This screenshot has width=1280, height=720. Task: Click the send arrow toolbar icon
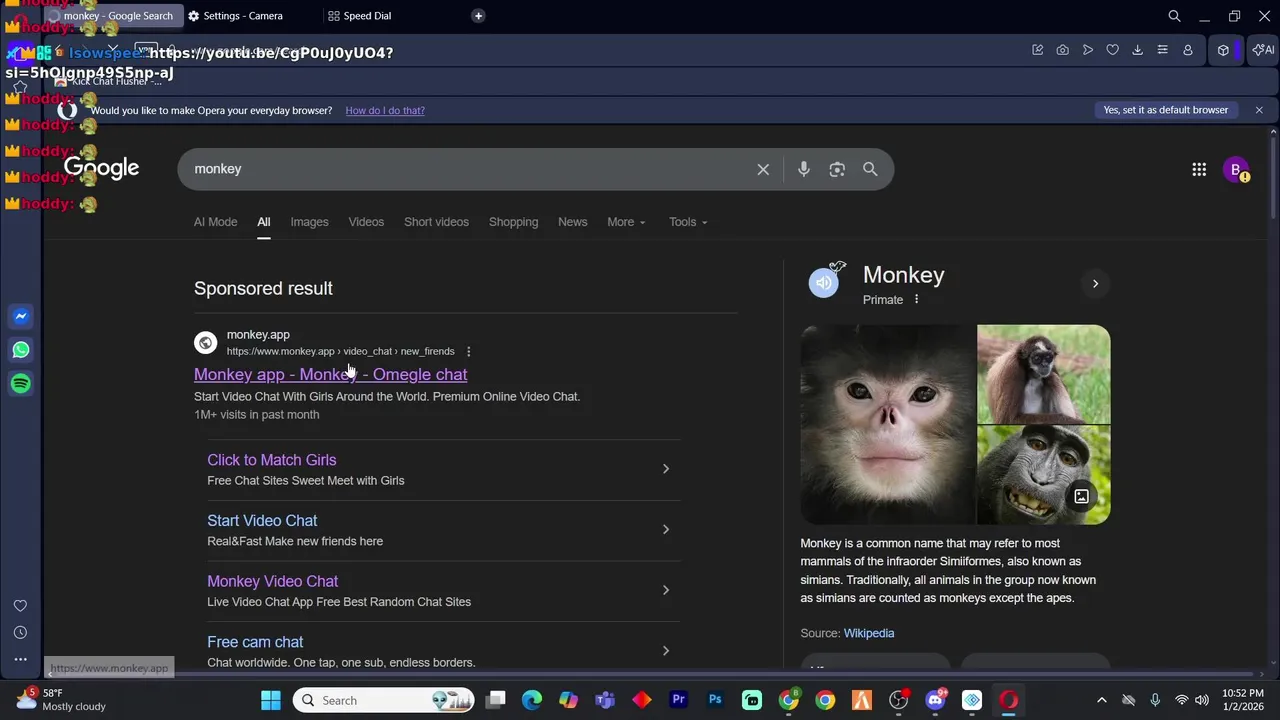pos(1087,50)
